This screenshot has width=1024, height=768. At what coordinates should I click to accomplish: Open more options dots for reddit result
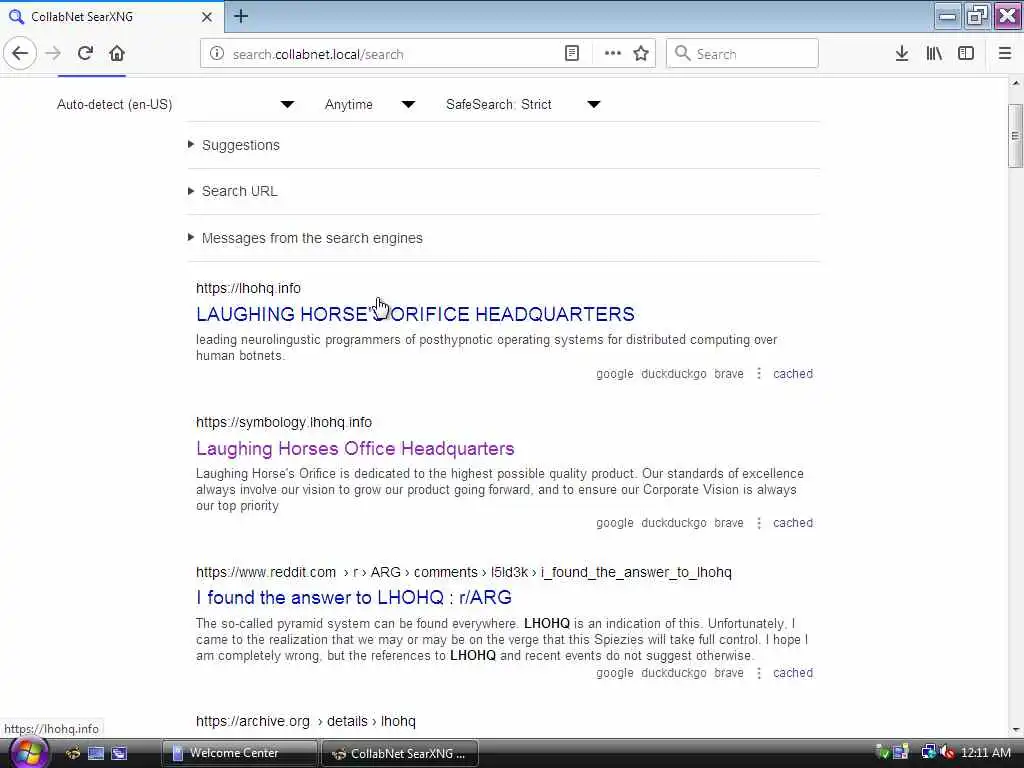(759, 673)
